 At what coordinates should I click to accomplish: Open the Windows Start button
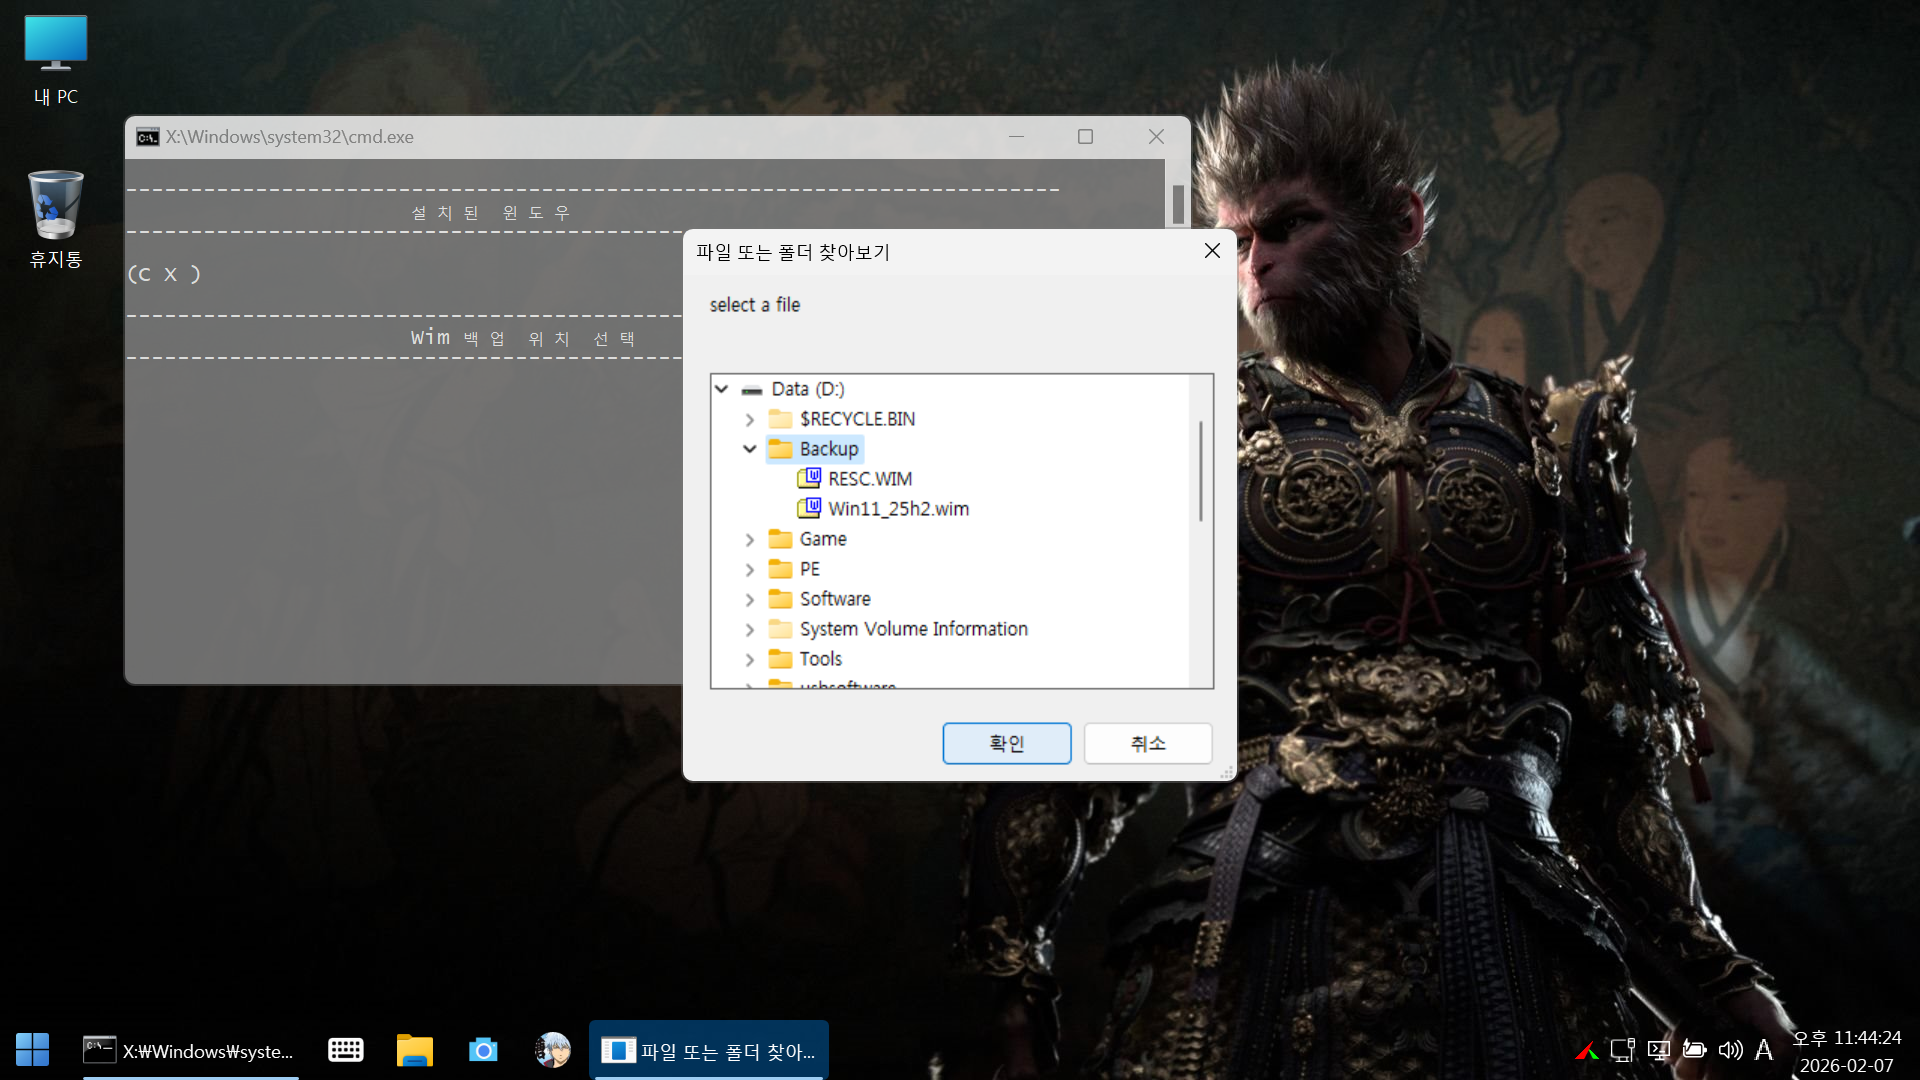32,1050
